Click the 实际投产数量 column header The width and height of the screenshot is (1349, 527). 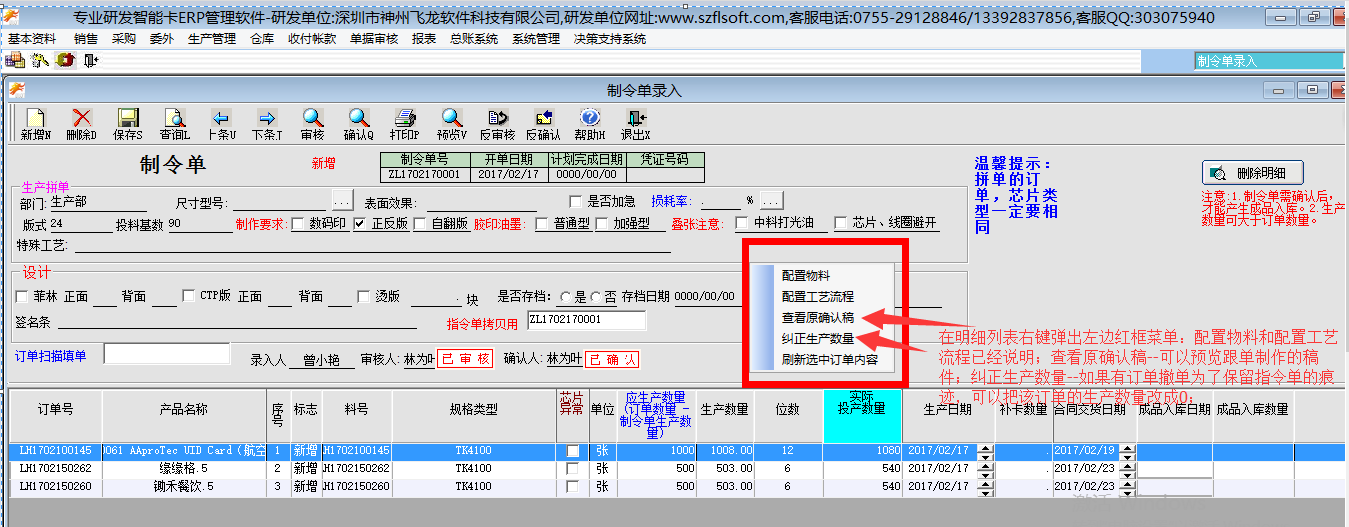coord(861,415)
